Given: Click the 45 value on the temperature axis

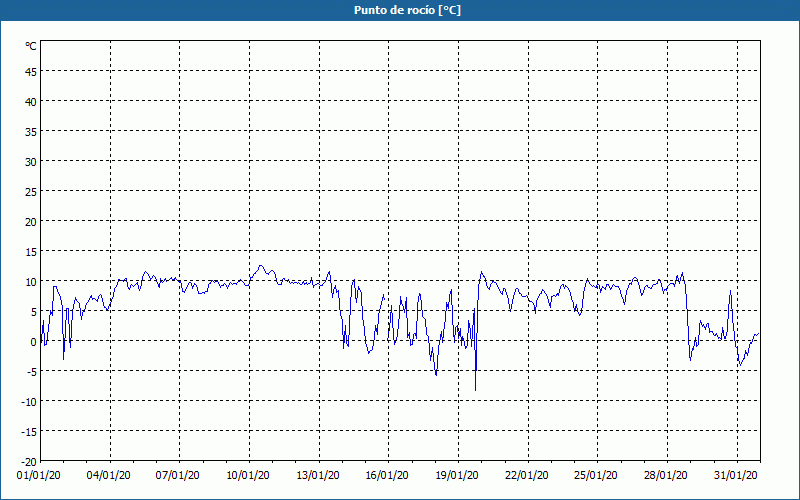Looking at the screenshot, I should click(x=31, y=72).
